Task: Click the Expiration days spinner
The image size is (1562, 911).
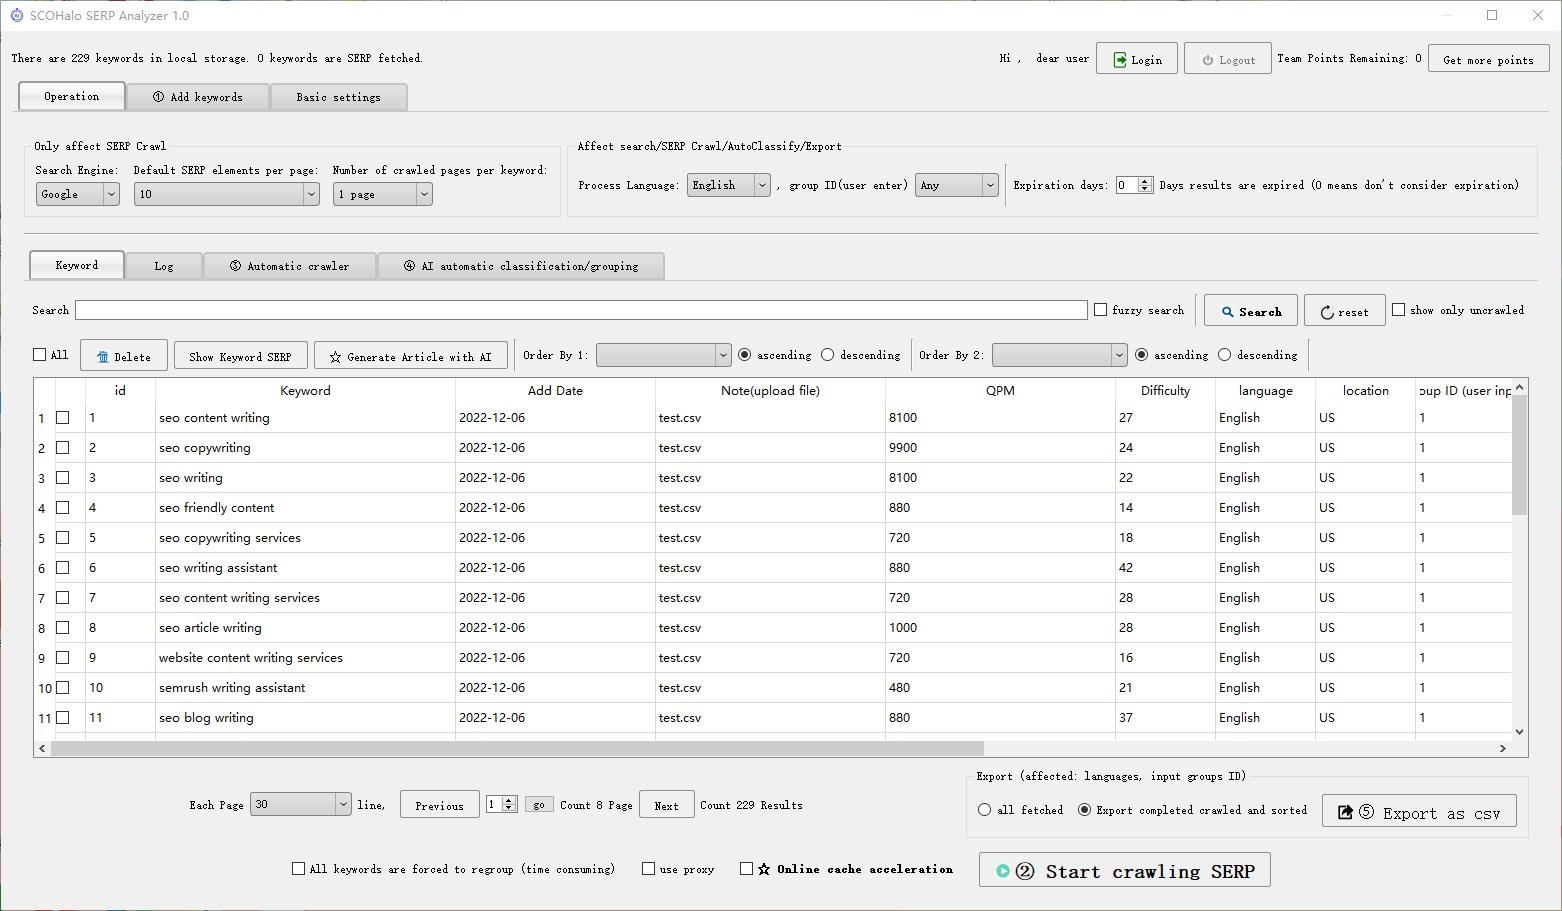Action: pos(1134,185)
